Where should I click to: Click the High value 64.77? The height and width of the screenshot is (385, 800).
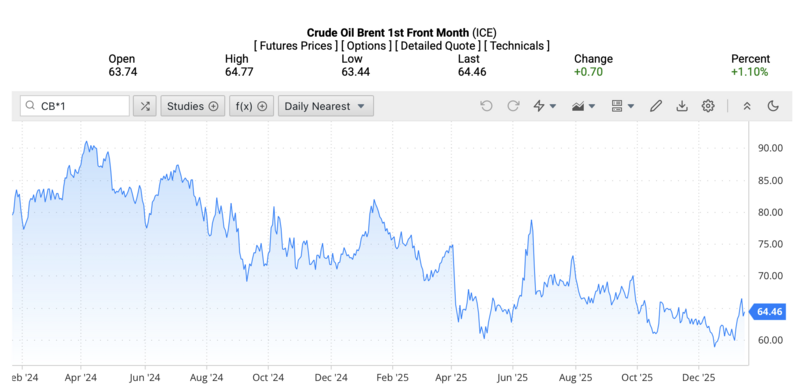coord(239,72)
